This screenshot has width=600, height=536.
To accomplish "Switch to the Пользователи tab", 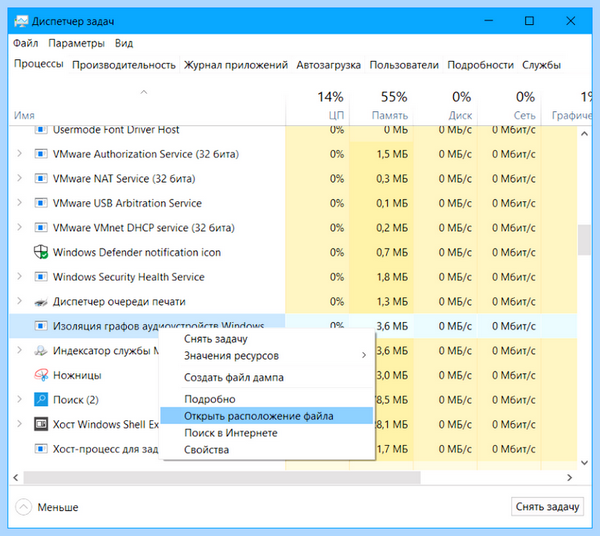I will click(404, 65).
